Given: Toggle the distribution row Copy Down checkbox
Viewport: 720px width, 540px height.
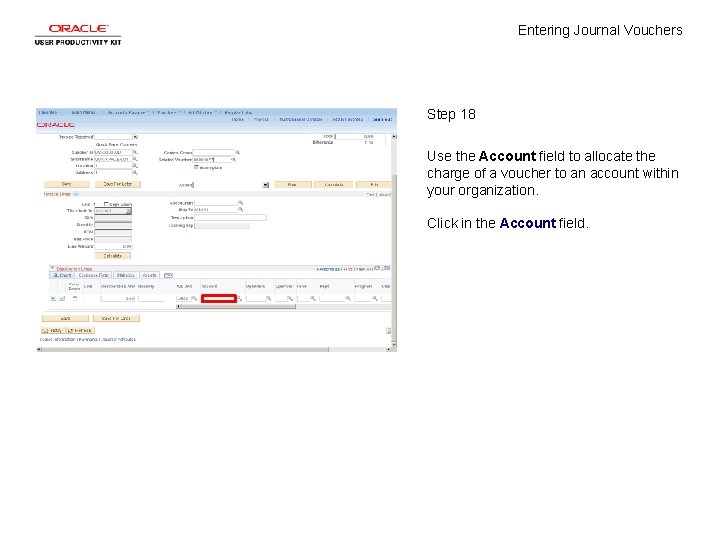Looking at the screenshot, I should (75, 298).
